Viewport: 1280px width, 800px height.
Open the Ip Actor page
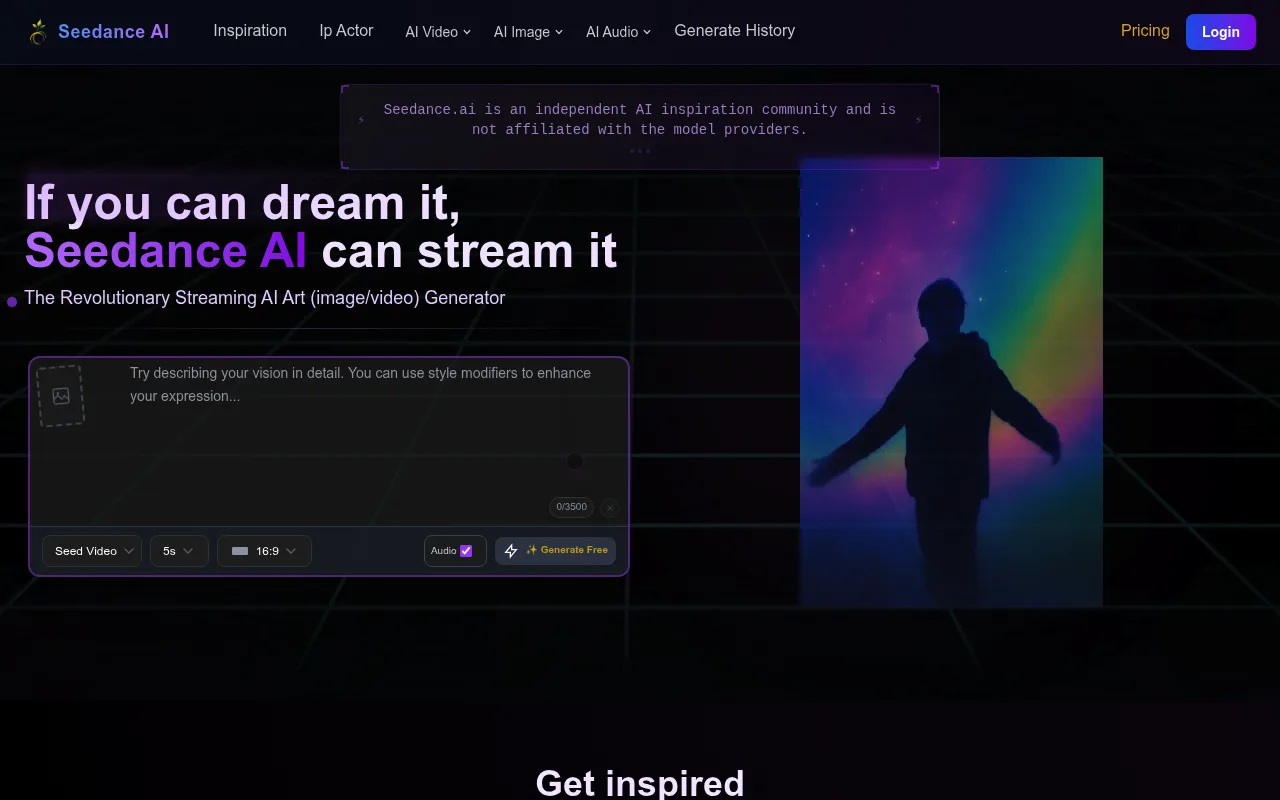(x=346, y=31)
